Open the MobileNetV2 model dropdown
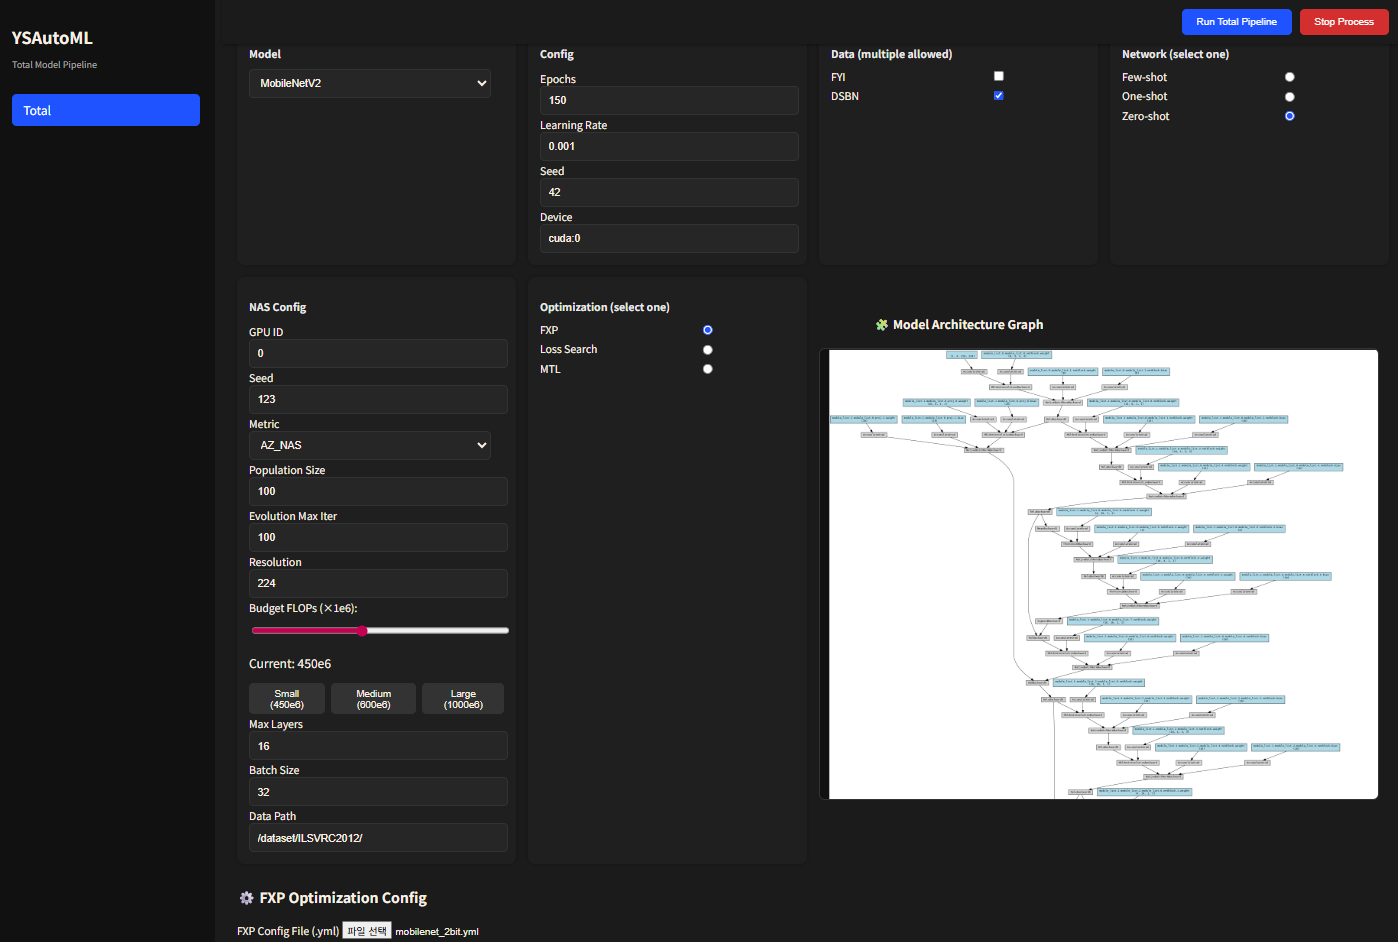 (369, 83)
